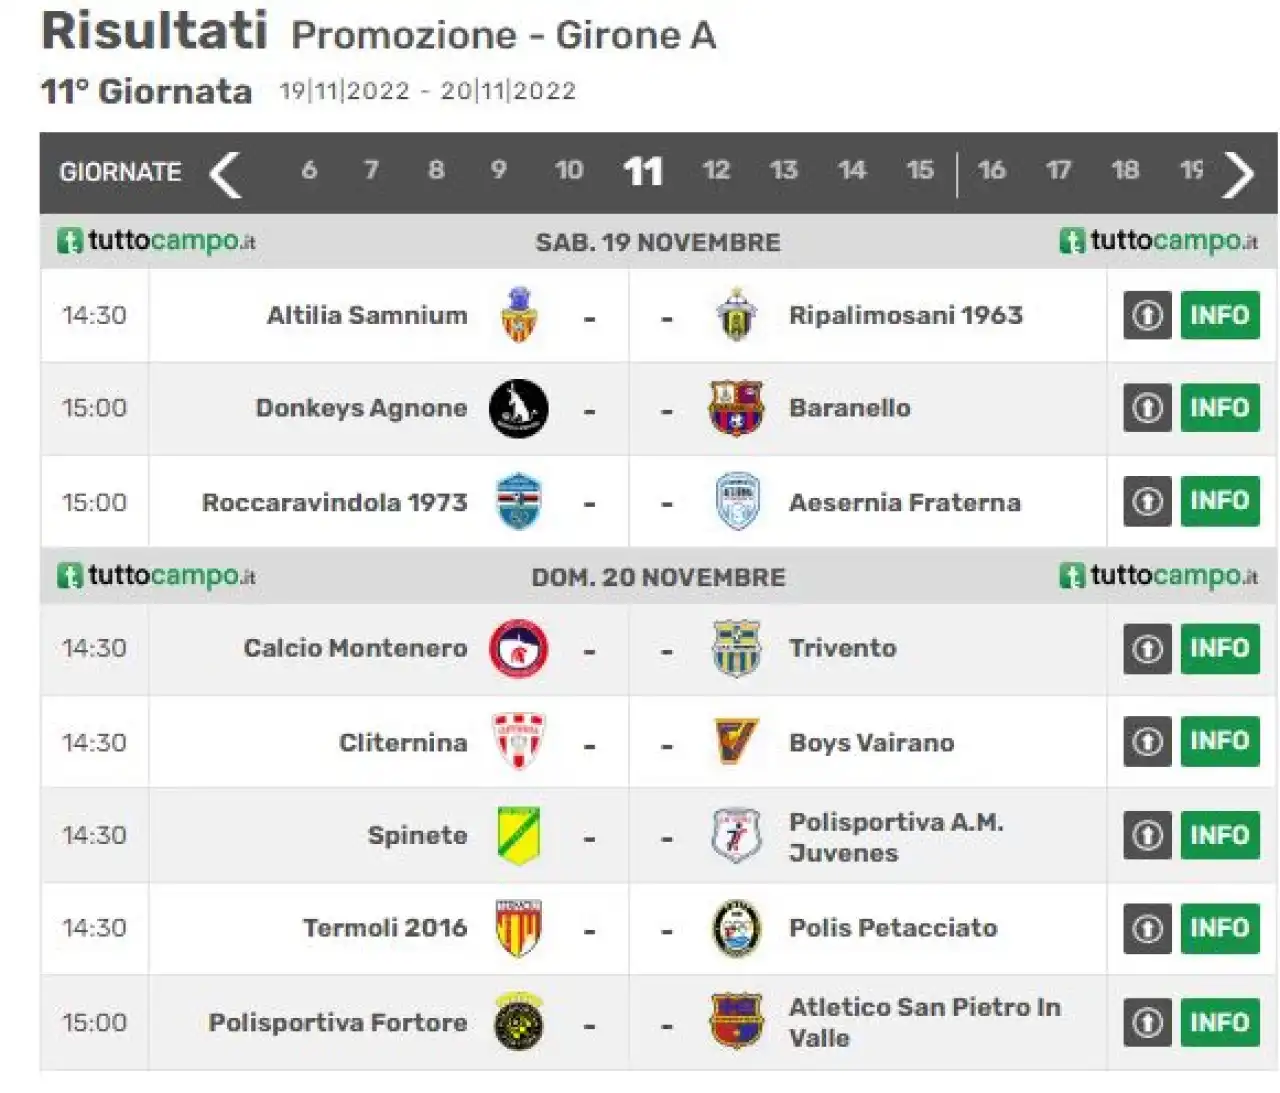Click the Boys Vairano shield logo
The image size is (1280, 1093).
pyautogui.click(x=737, y=742)
